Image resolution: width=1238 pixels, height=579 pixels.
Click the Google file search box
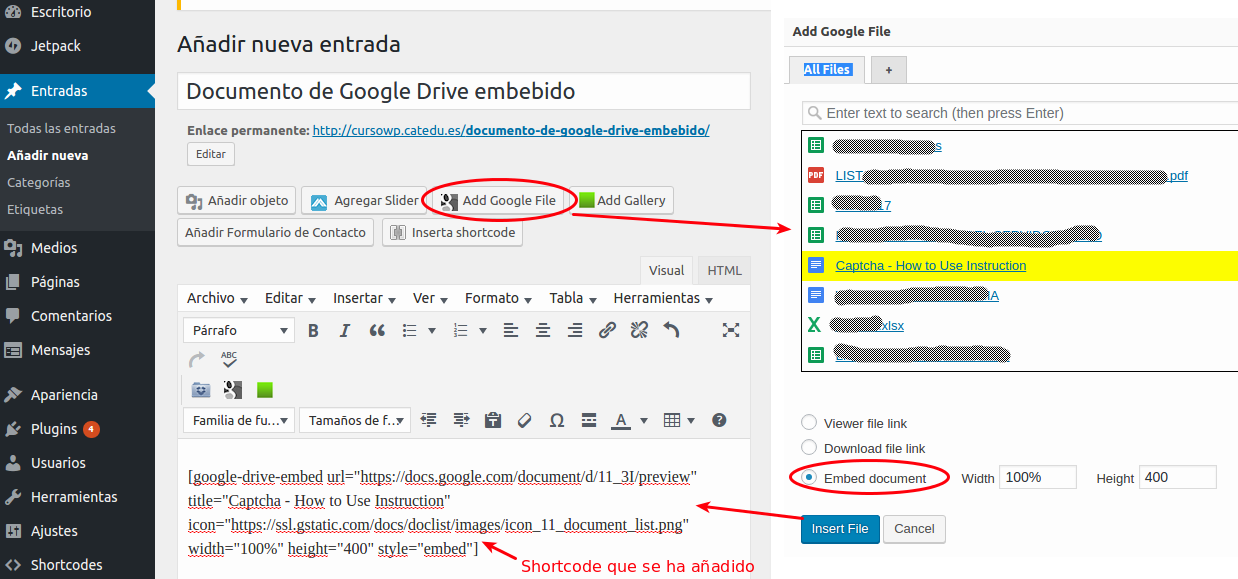(x=1020, y=113)
